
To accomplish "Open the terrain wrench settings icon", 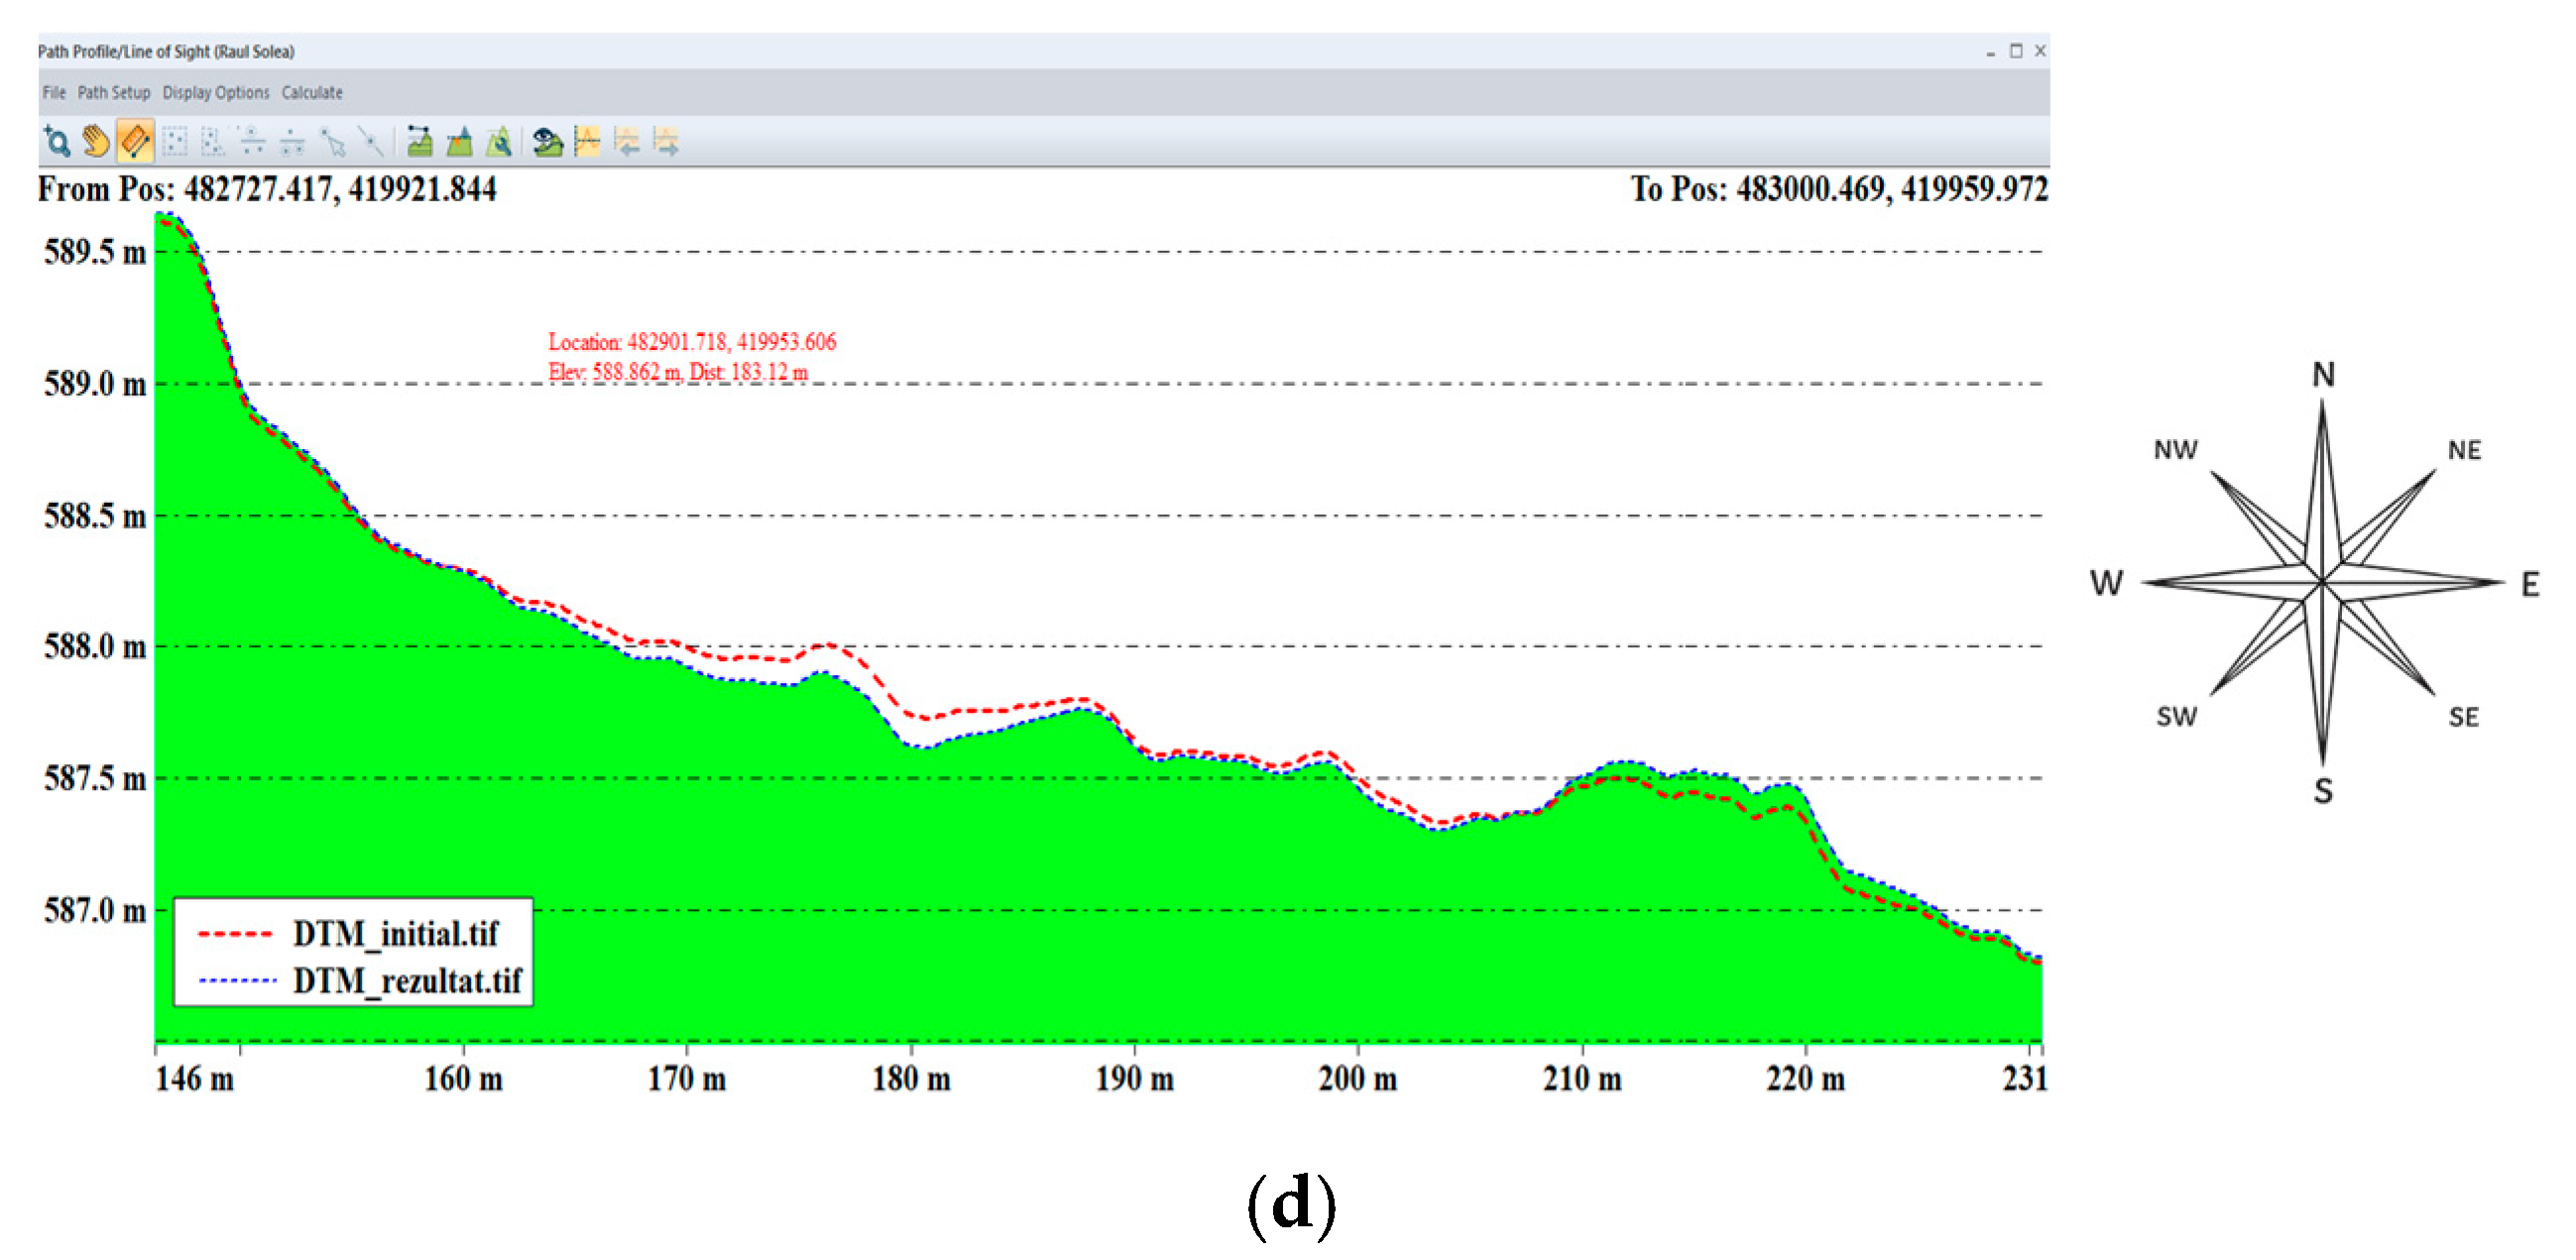I will (x=499, y=142).
